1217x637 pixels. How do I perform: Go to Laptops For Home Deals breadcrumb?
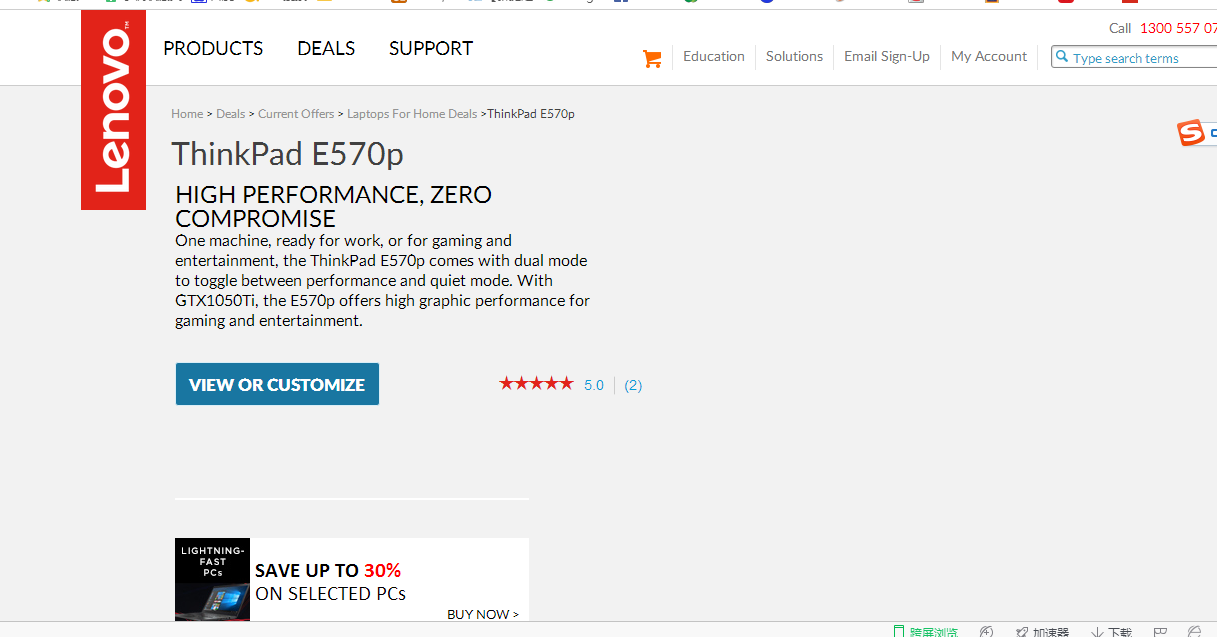pos(412,114)
